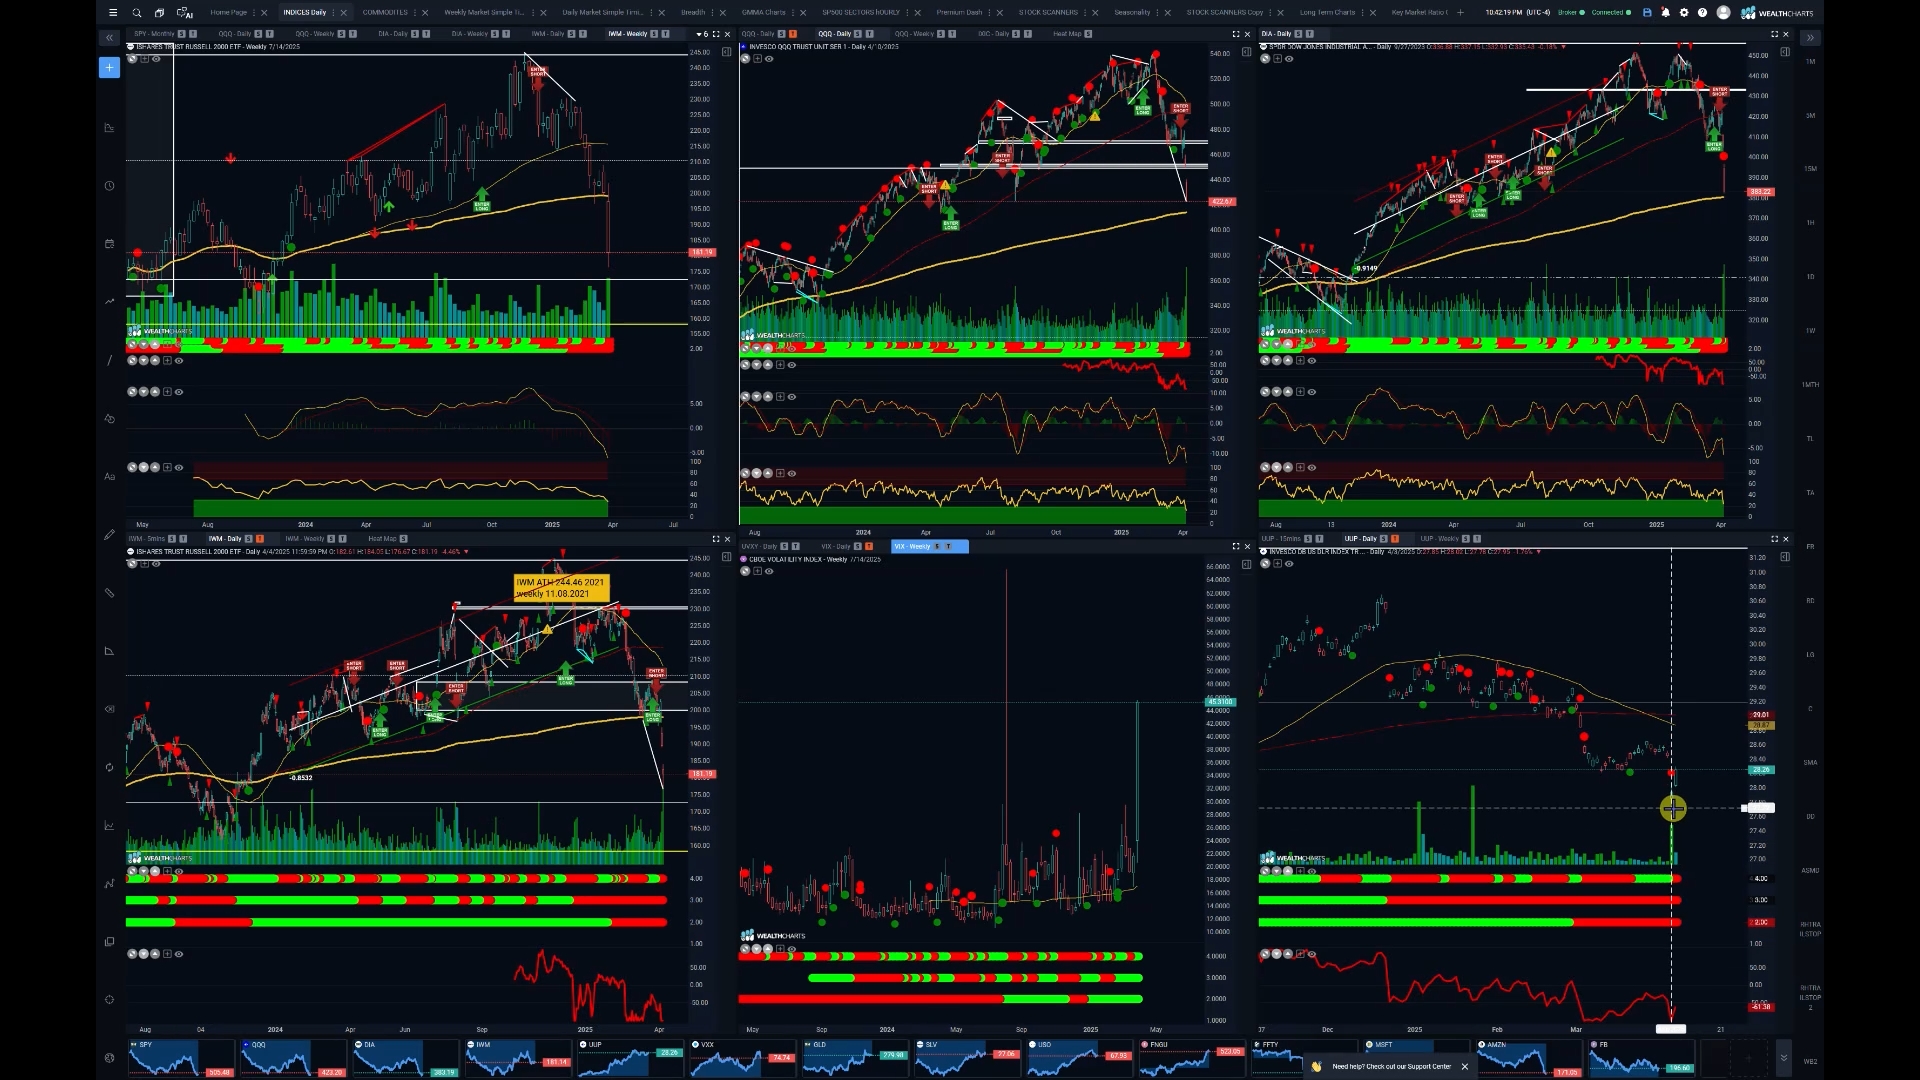
Task: Switch to the Breadth workspace tab
Action: point(692,13)
